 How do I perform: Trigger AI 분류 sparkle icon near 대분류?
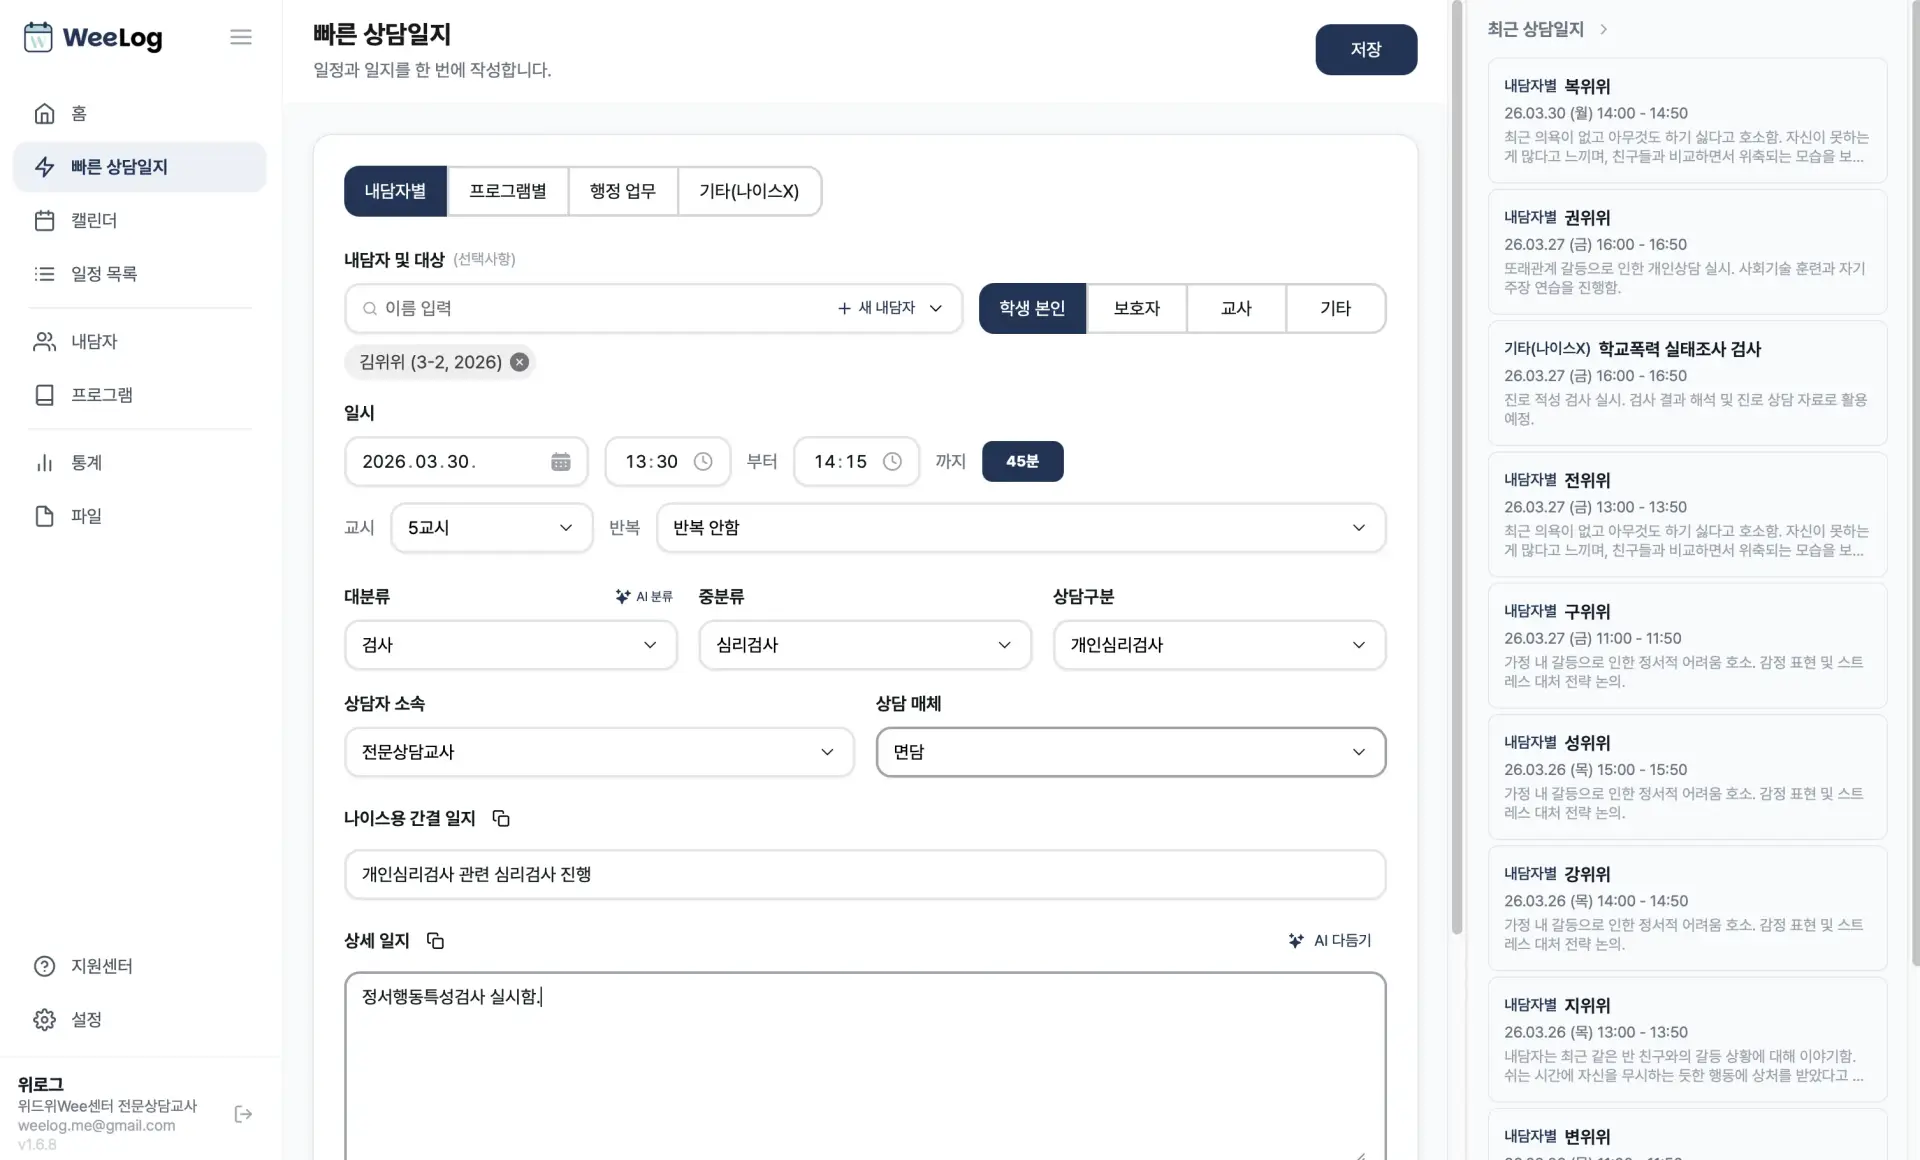(622, 596)
